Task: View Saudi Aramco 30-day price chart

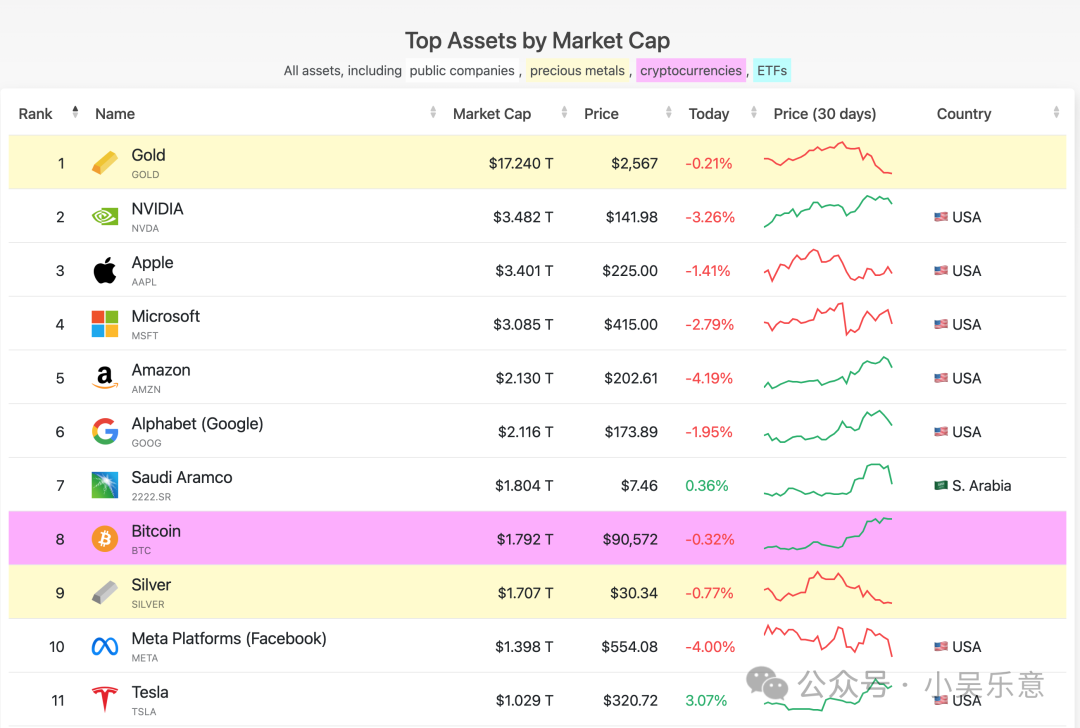Action: coord(828,480)
